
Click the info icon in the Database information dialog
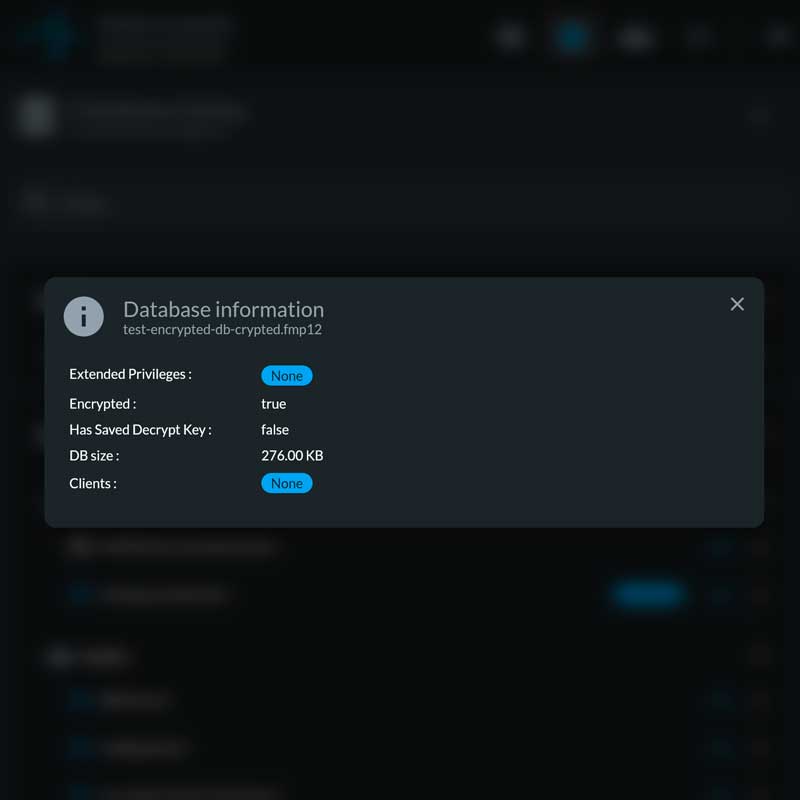click(x=84, y=316)
